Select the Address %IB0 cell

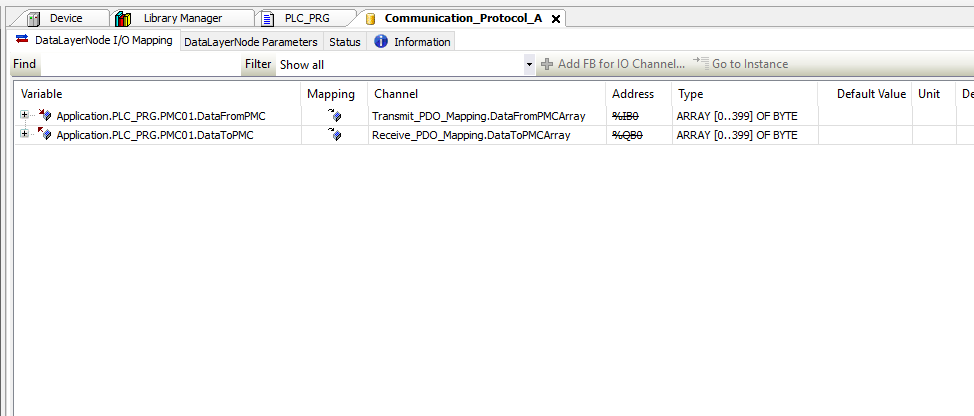626,116
